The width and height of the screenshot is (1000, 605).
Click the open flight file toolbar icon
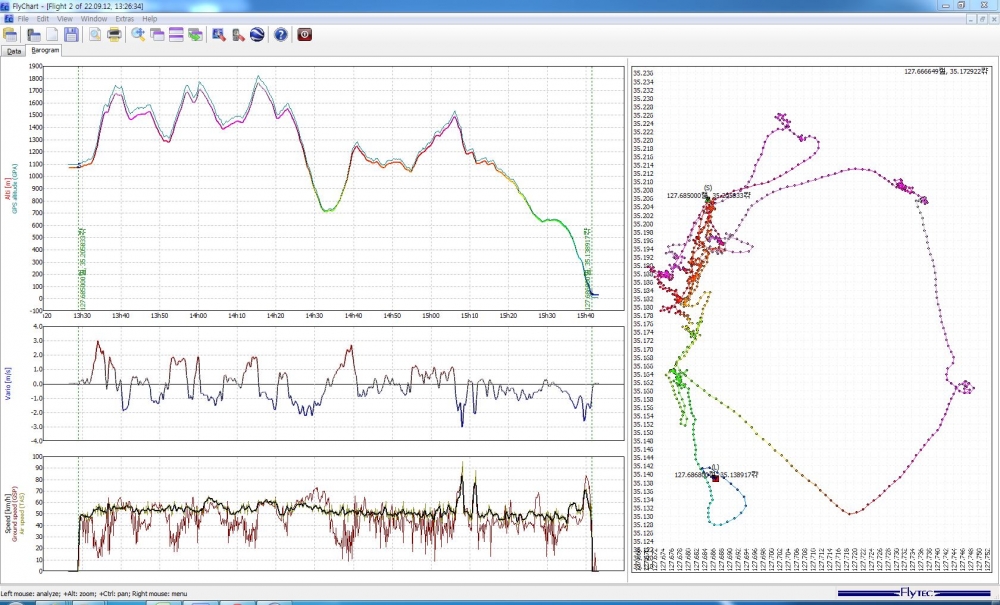click(33, 34)
